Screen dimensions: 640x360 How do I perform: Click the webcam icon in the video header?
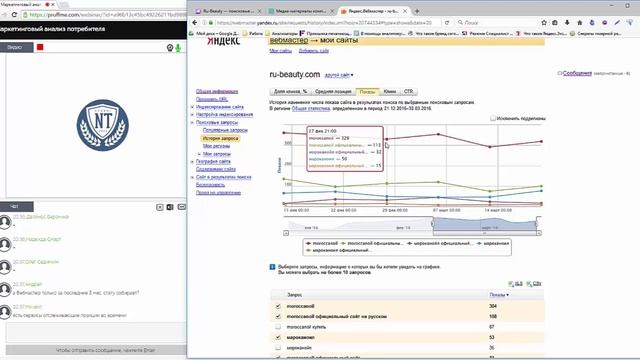click(x=170, y=48)
